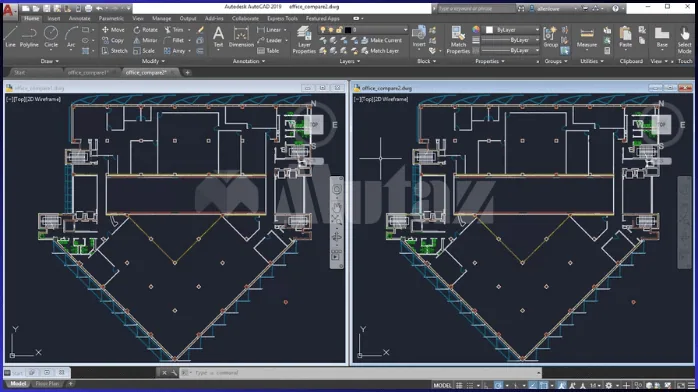Select the Line drawing tool
This screenshot has width=698, height=392.
pyautogui.click(x=10, y=36)
